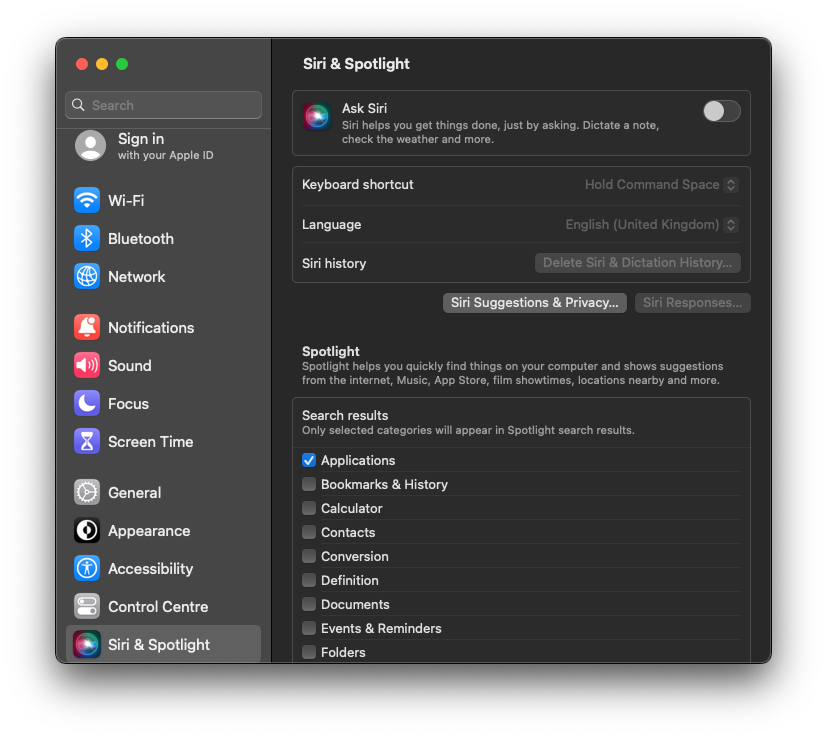Enable the Conversion checkbox
Viewport: 827px width, 737px height.
(309, 556)
